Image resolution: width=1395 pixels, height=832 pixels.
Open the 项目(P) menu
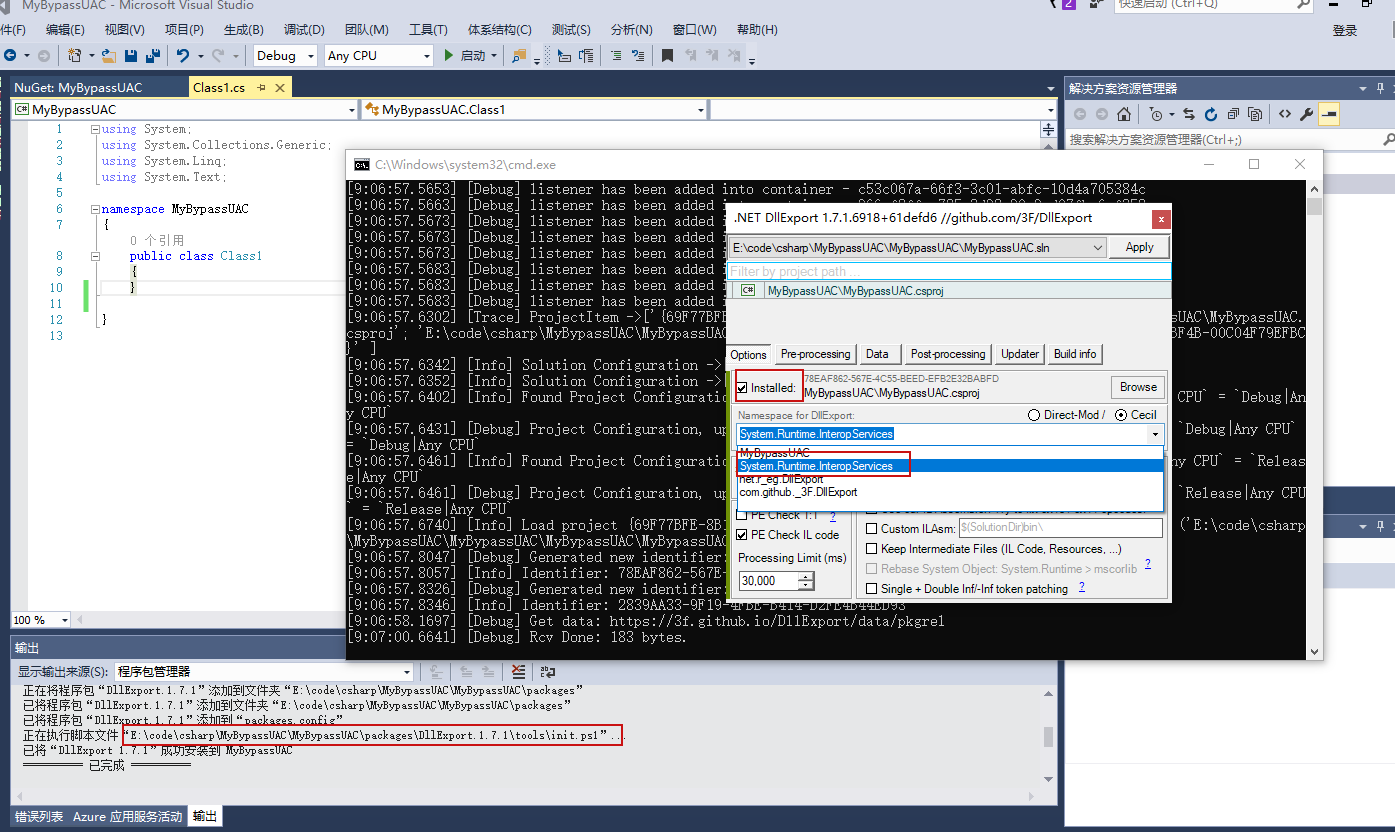(184, 30)
